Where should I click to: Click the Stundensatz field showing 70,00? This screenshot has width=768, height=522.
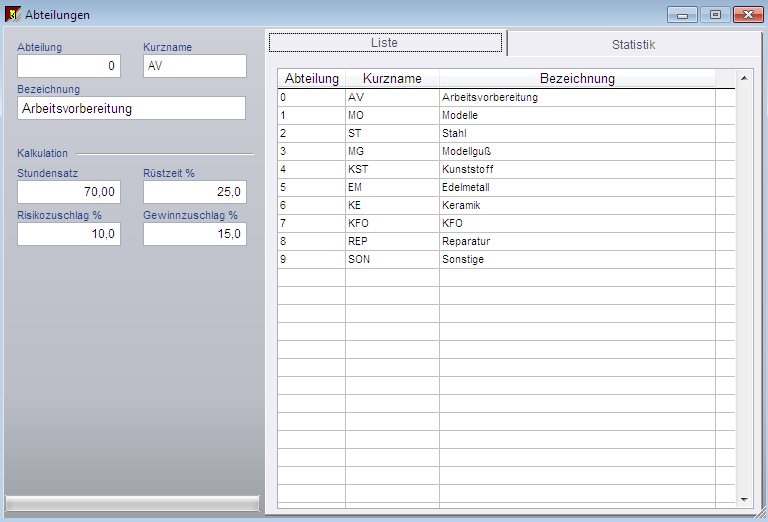69,192
